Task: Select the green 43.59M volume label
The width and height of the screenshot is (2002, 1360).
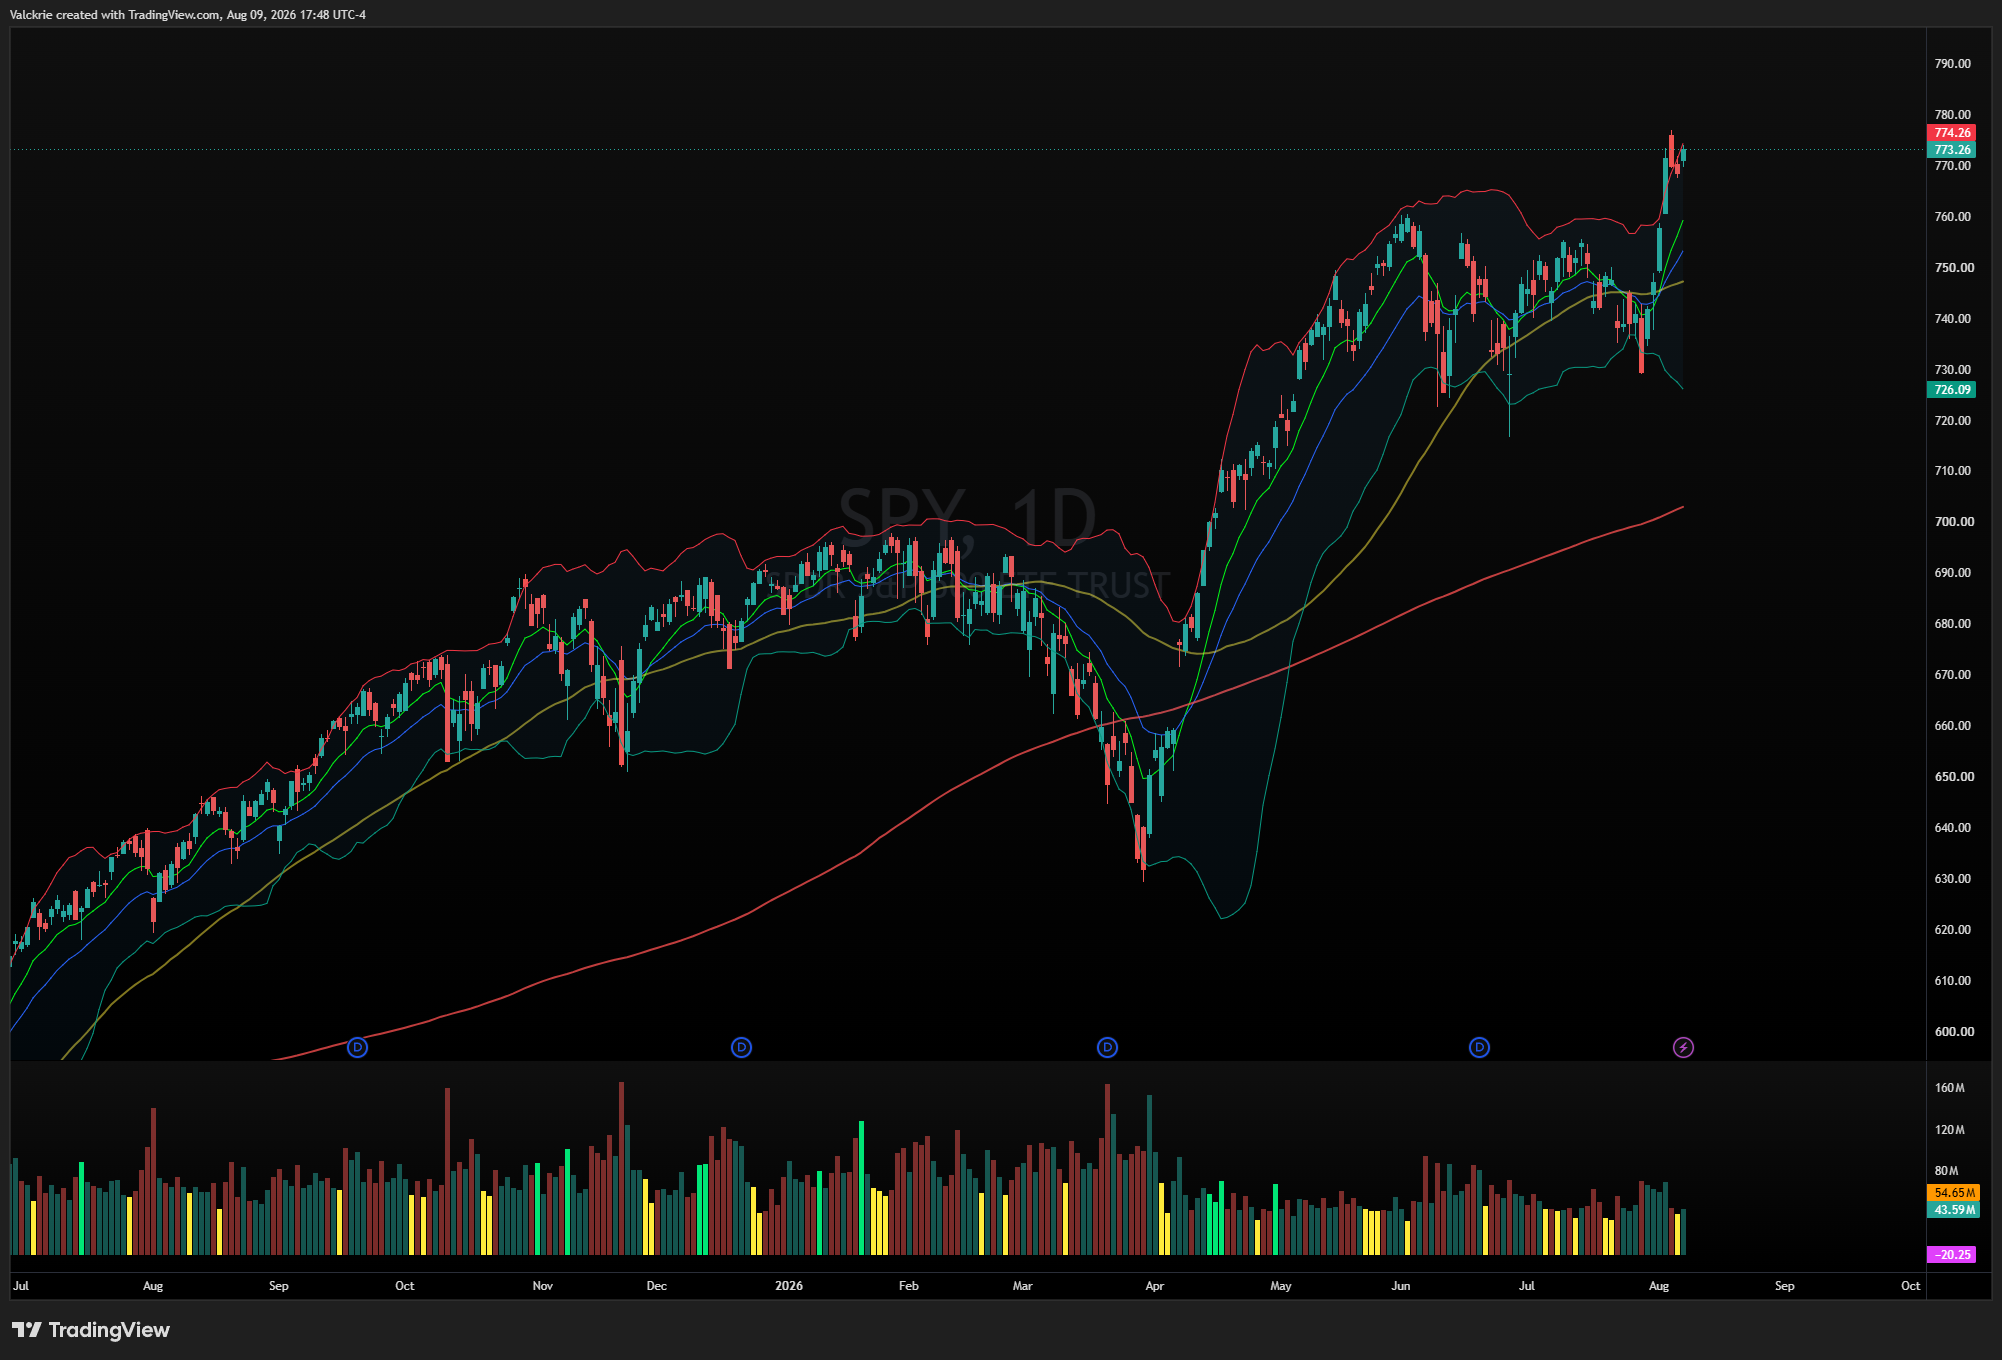Action: click(1953, 1210)
